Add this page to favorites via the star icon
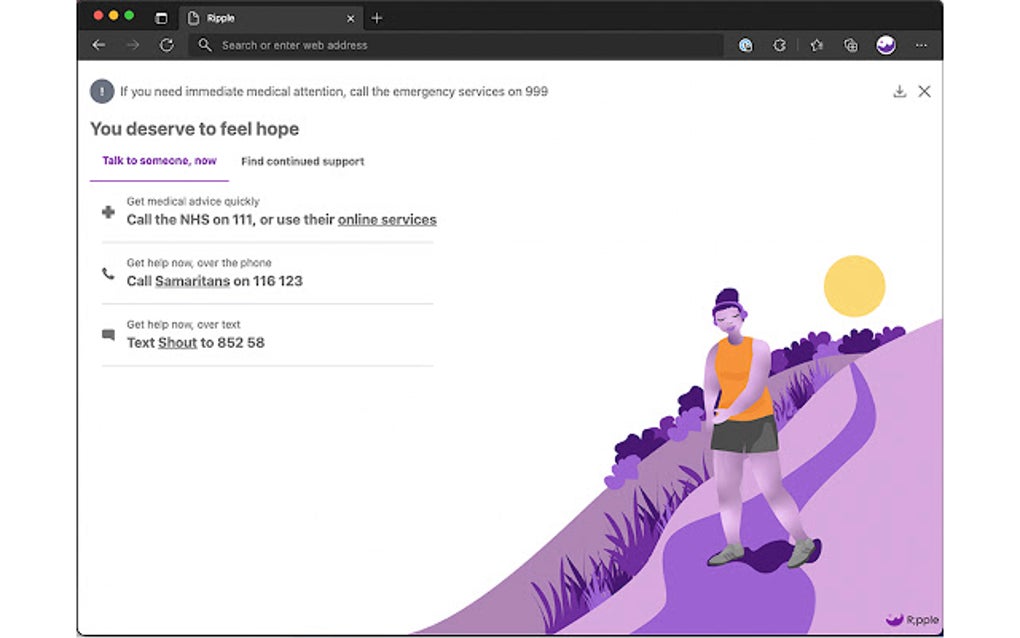This screenshot has height=638, width=1020. (815, 45)
